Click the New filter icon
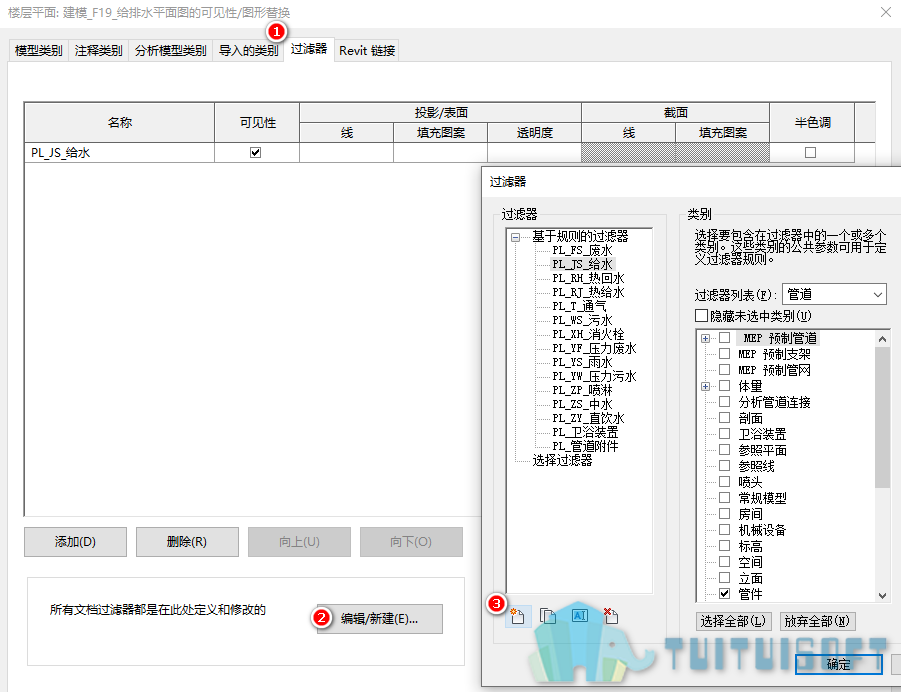Screen dimensions: 901x692 click(x=517, y=616)
